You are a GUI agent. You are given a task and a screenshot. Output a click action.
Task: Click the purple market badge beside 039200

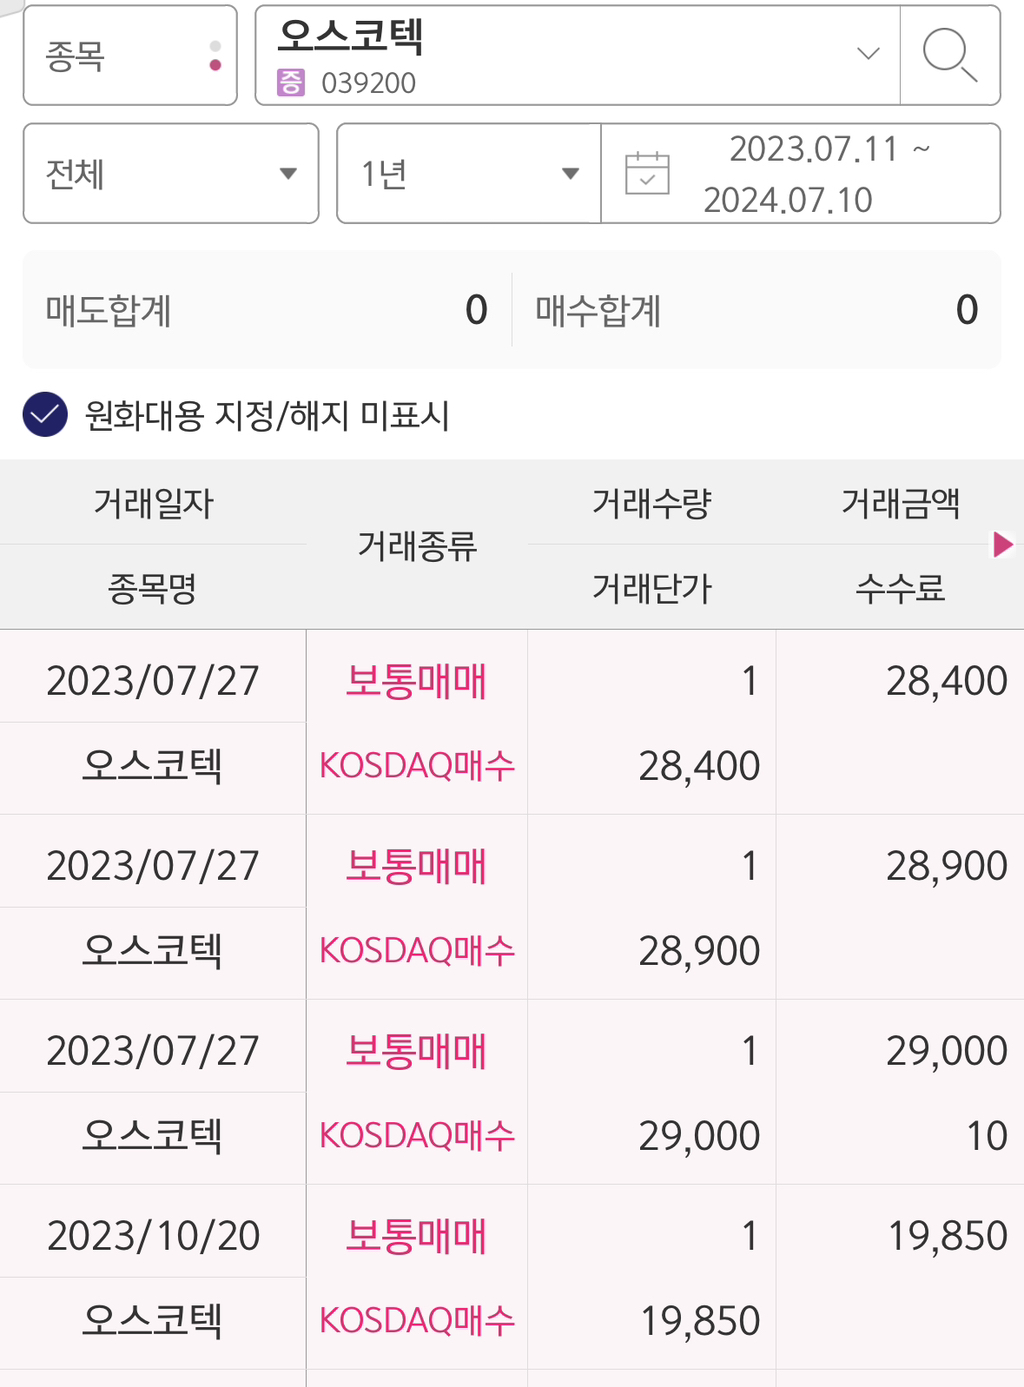coord(291,82)
